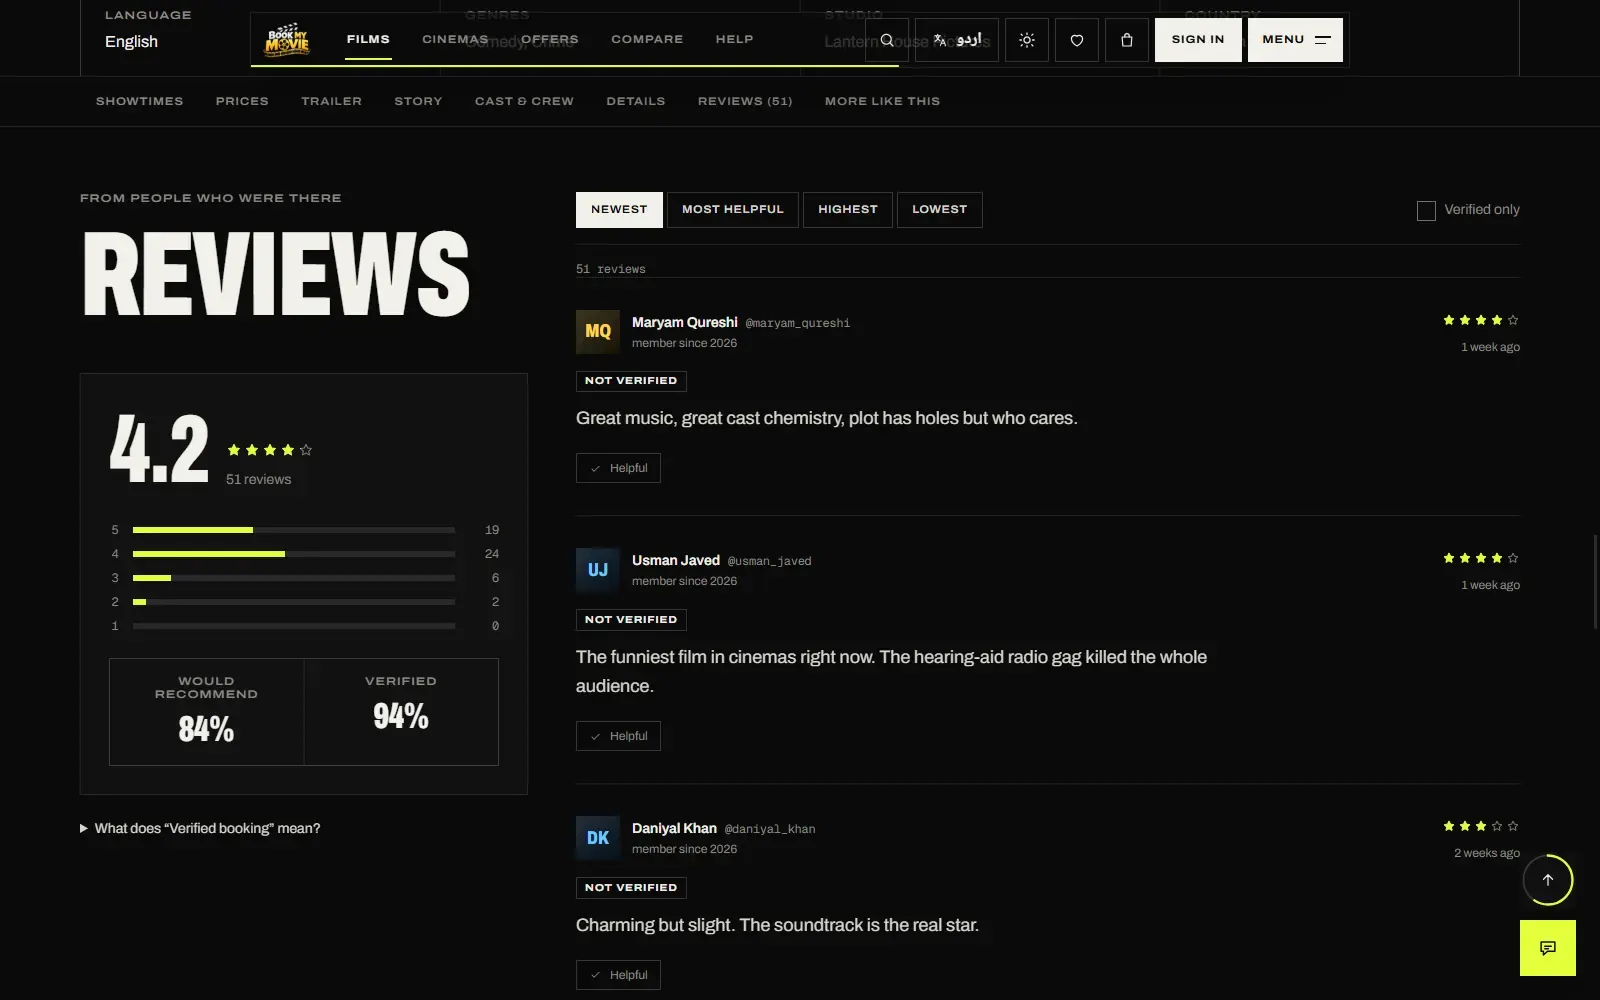Click the 3-star rating bar
Image resolution: width=1600 pixels, height=1000 pixels.
tap(294, 578)
